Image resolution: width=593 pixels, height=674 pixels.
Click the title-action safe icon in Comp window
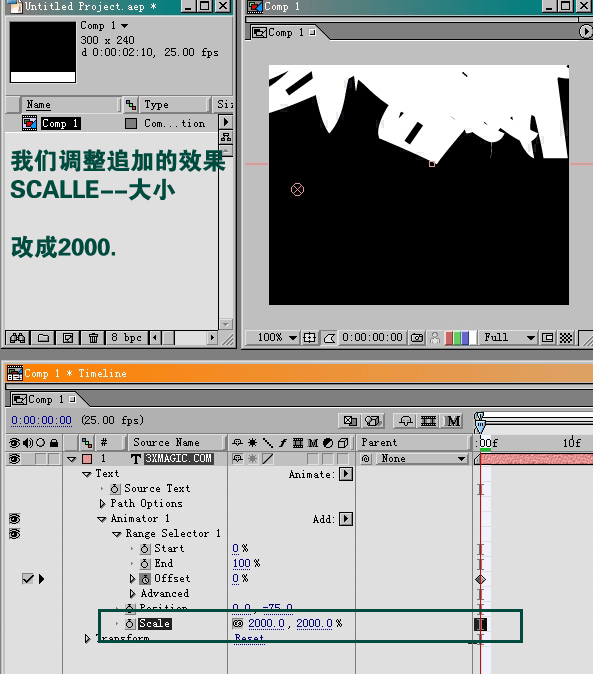click(309, 337)
